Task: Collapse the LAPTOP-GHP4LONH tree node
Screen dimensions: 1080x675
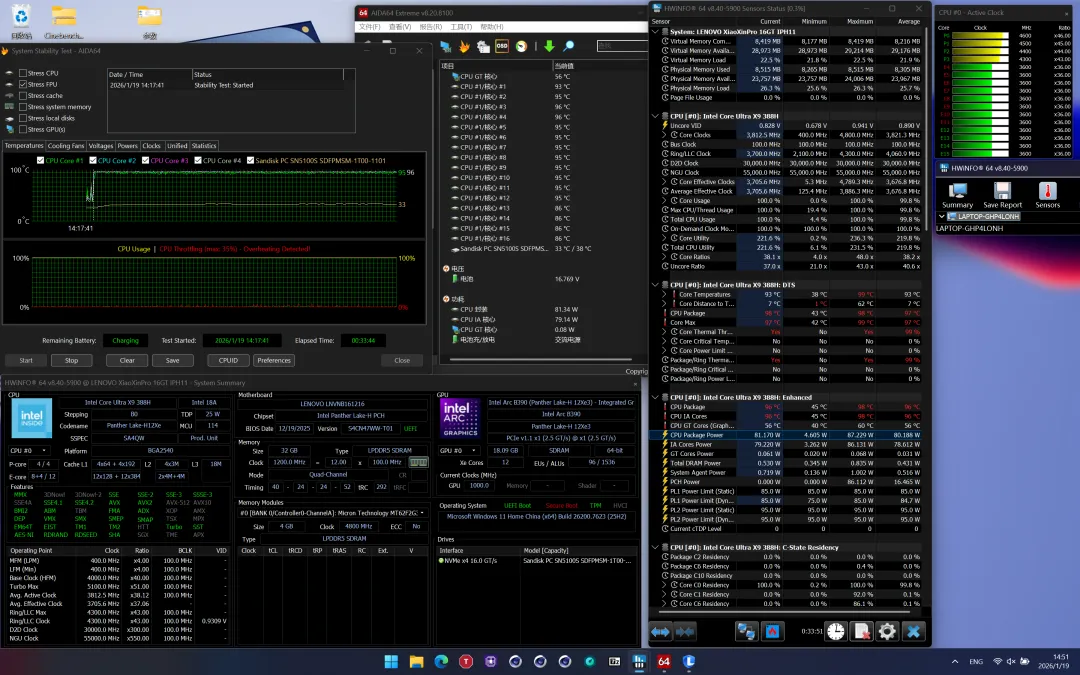Action: pyautogui.click(x=942, y=216)
